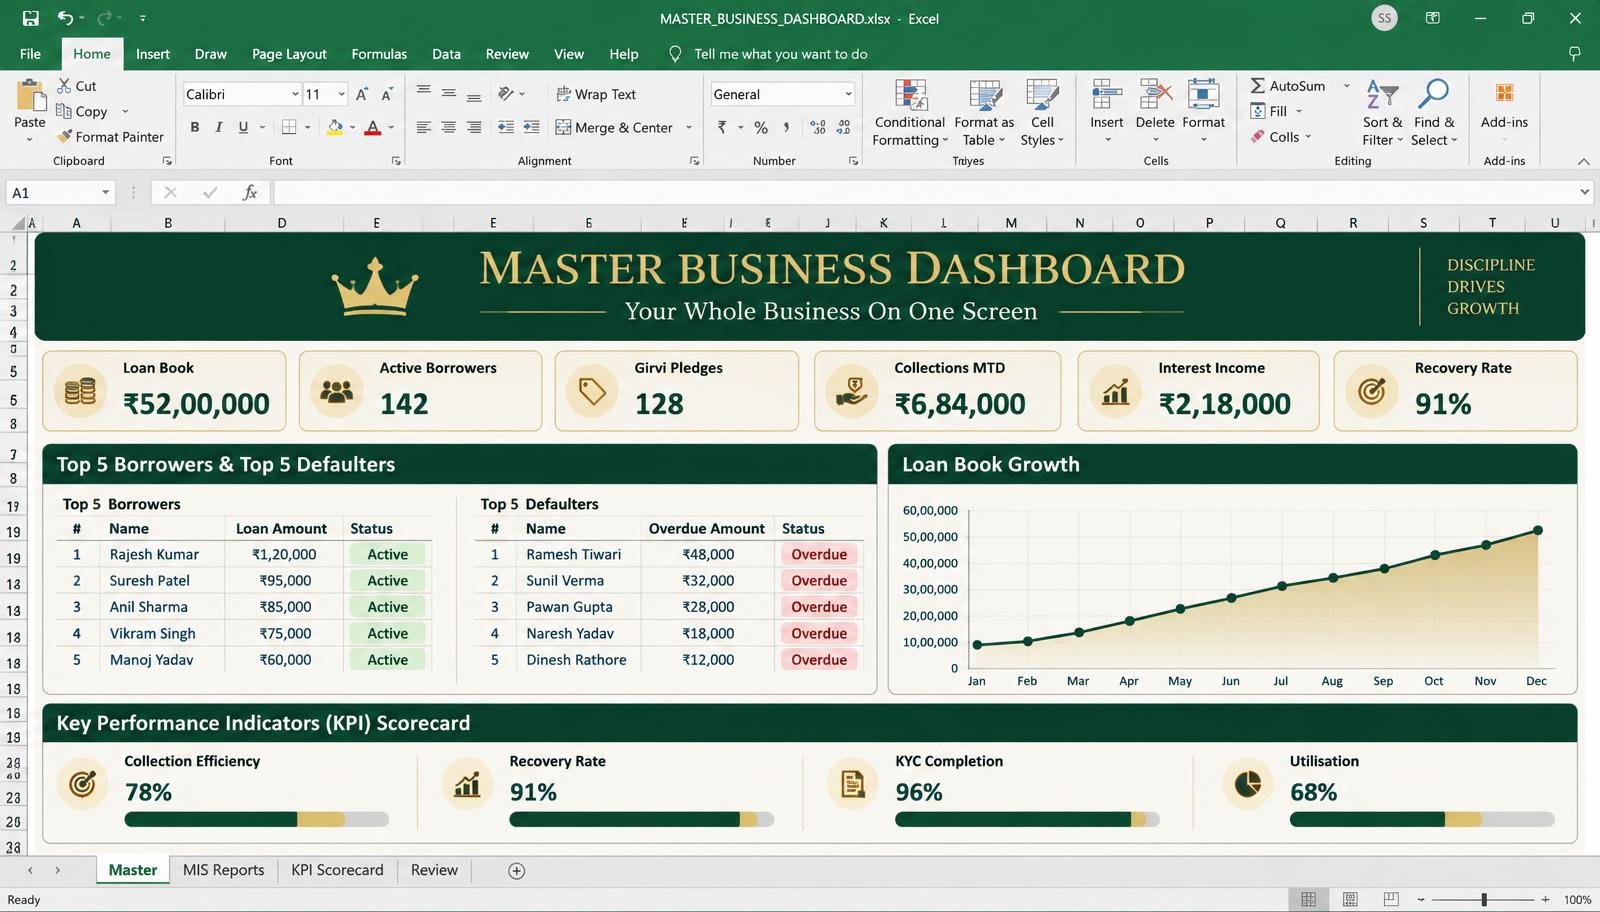Viewport: 1600px width, 912px height.
Task: Click the Fill button in Editing group
Action: pos(1269,111)
